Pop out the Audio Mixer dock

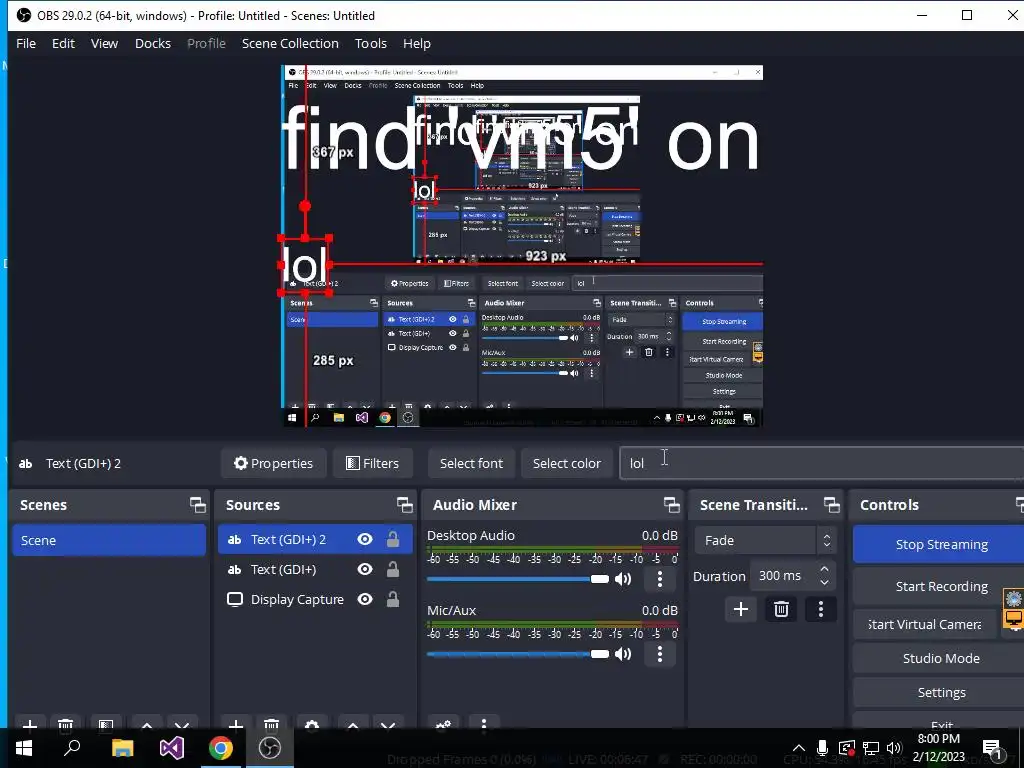point(671,504)
